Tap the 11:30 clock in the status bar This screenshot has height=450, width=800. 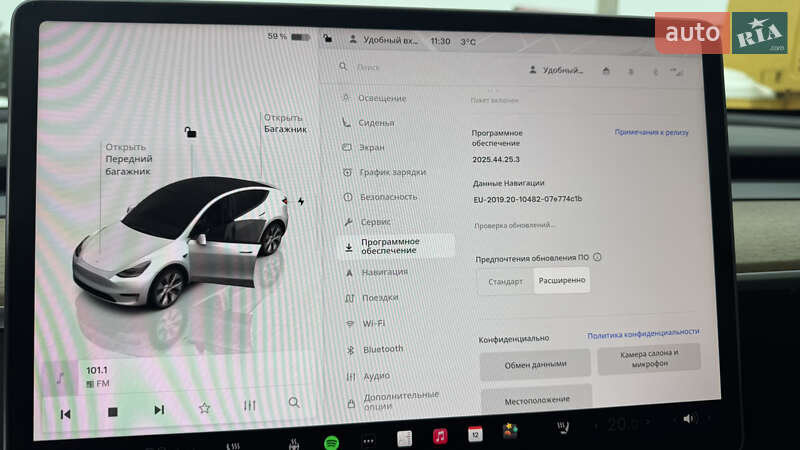pos(440,41)
